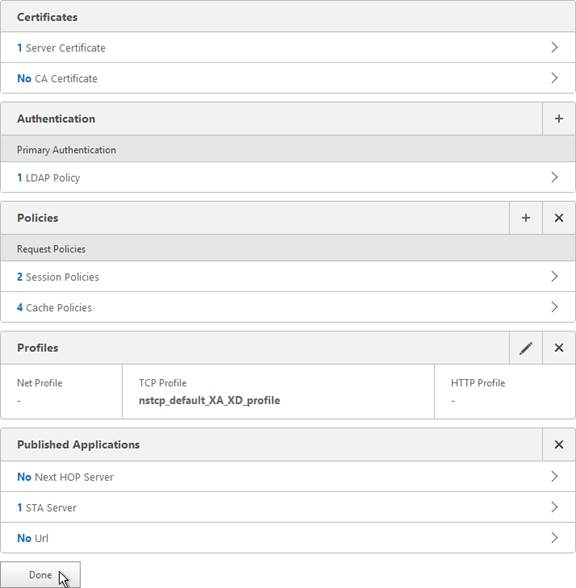Click the LDAP Policy chevron arrow
The image size is (576, 588).
[x=555, y=177]
